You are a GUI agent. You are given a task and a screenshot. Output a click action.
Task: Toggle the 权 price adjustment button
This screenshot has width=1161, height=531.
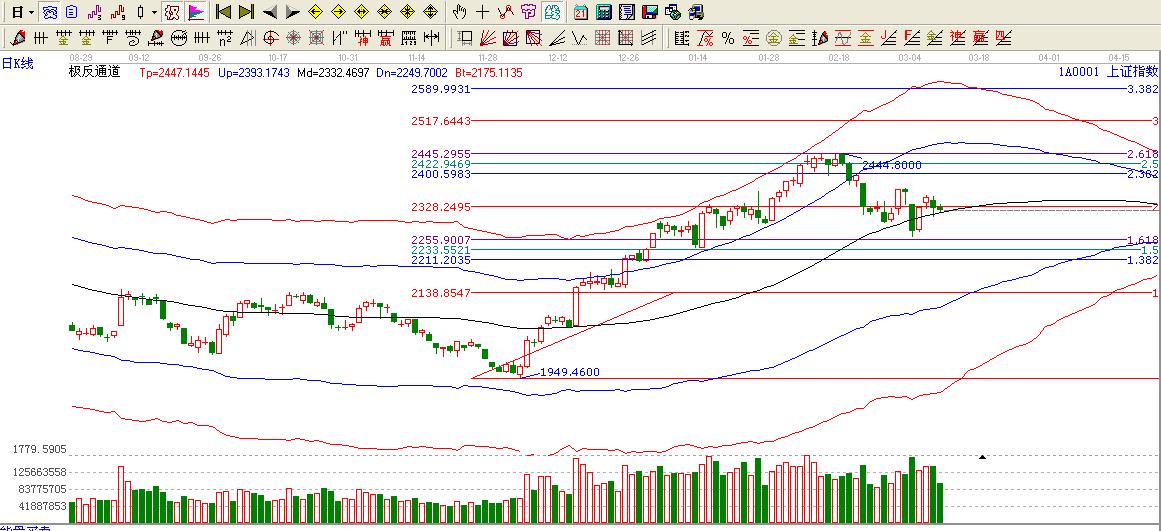click(x=172, y=12)
